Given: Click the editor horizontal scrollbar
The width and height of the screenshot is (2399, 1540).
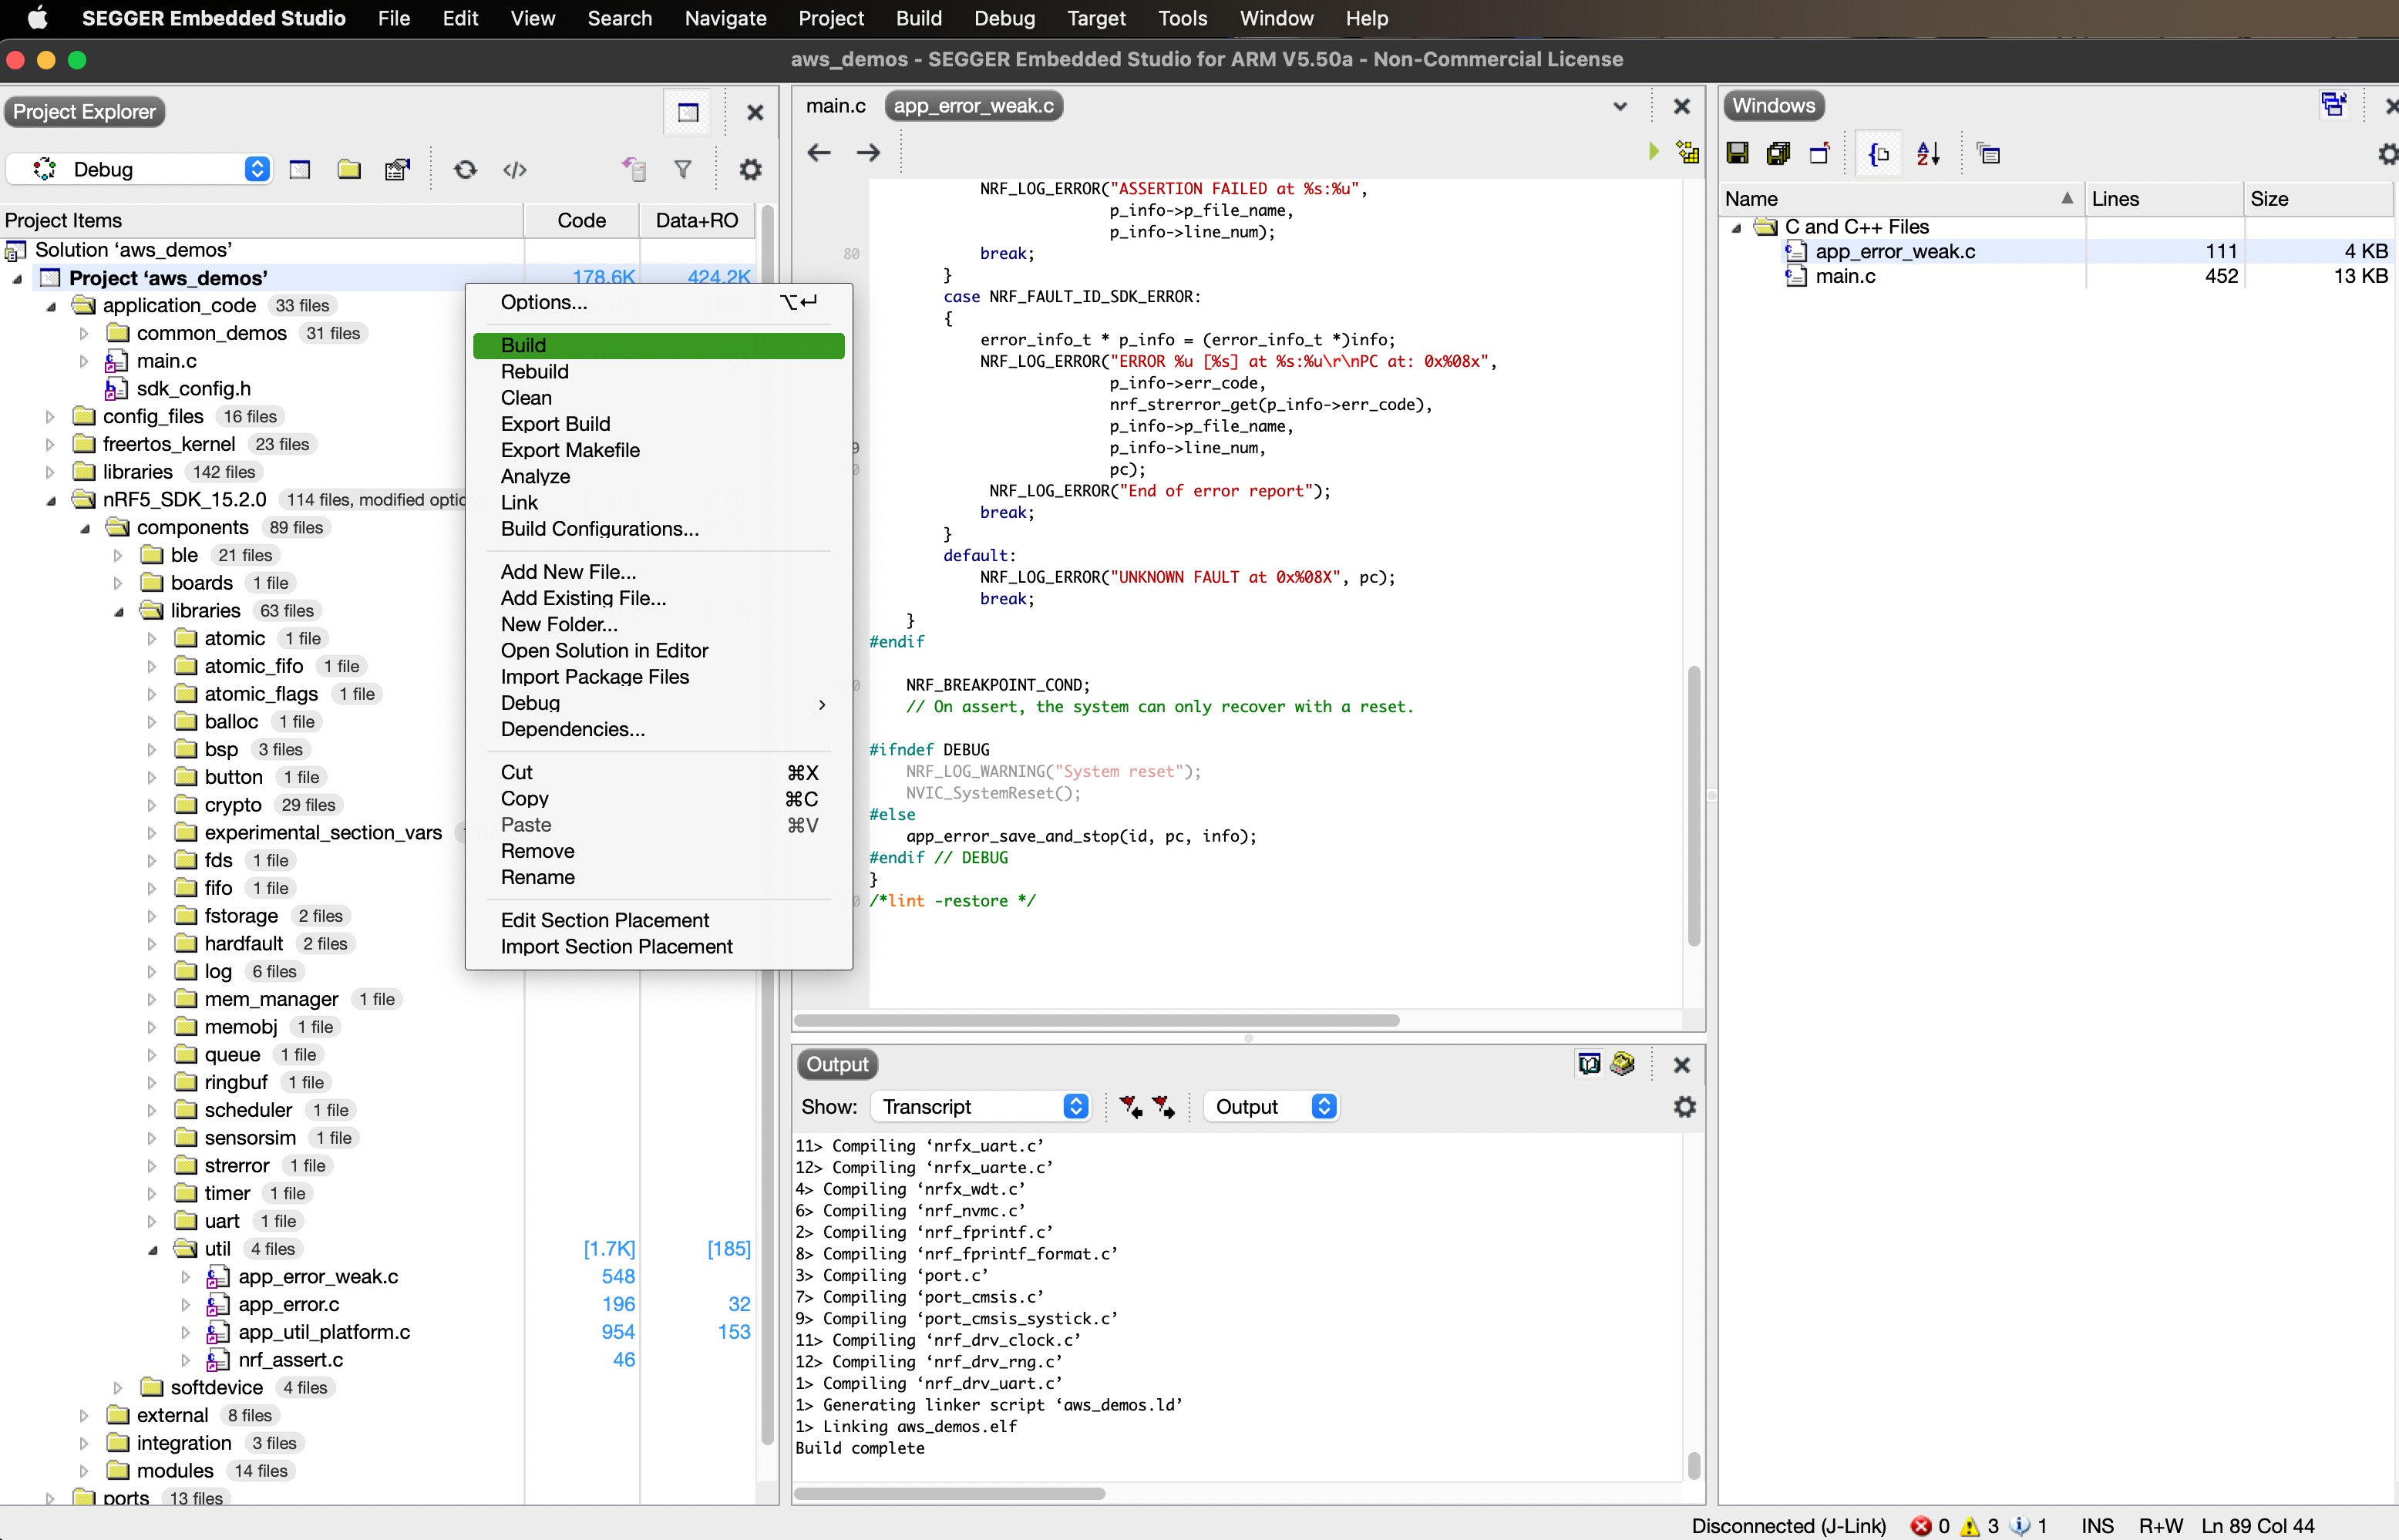Looking at the screenshot, I should 1095,1021.
